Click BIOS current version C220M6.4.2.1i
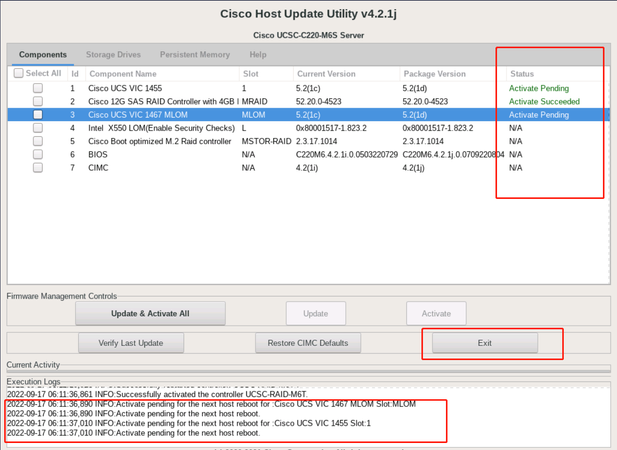The image size is (617, 450). (347, 155)
